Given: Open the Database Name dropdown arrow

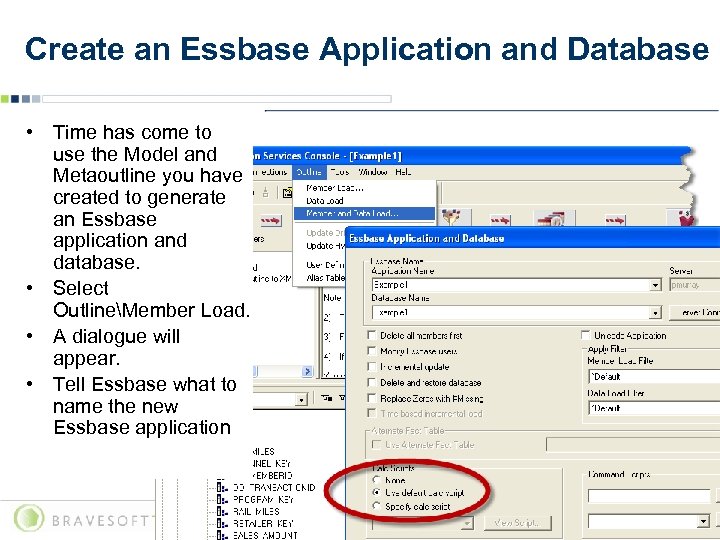Looking at the screenshot, I should (x=655, y=313).
